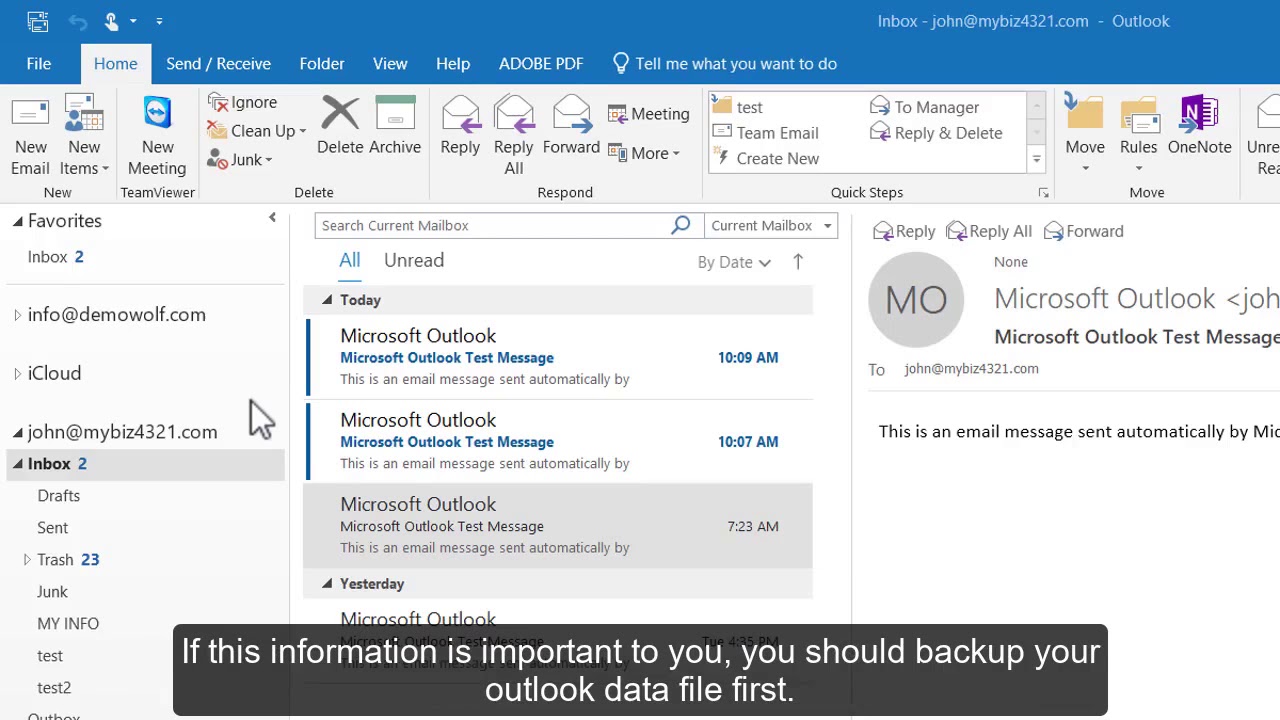Click Reply All in reading pane
Screen dimensions: 1280x720
(x=989, y=231)
